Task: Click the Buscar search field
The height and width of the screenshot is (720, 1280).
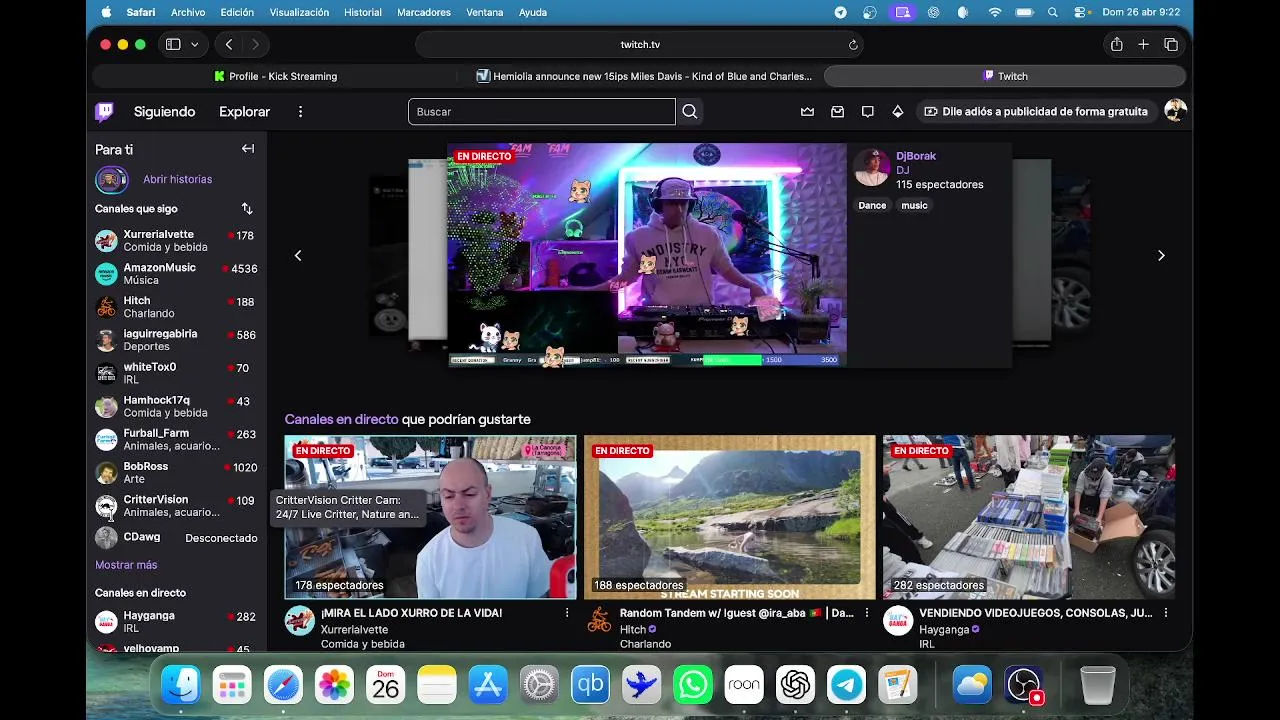Action: tap(541, 112)
